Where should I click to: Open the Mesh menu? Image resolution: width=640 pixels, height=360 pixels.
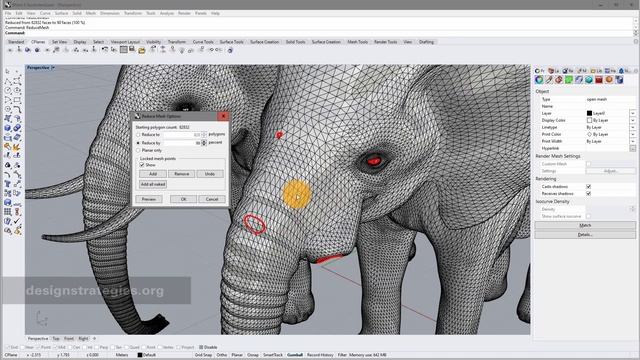[91, 13]
